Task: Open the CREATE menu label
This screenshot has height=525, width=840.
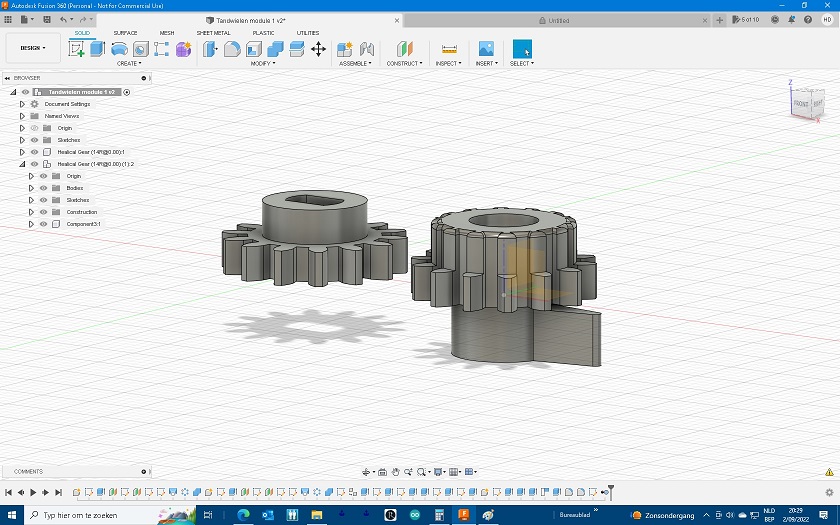Action: point(129,63)
